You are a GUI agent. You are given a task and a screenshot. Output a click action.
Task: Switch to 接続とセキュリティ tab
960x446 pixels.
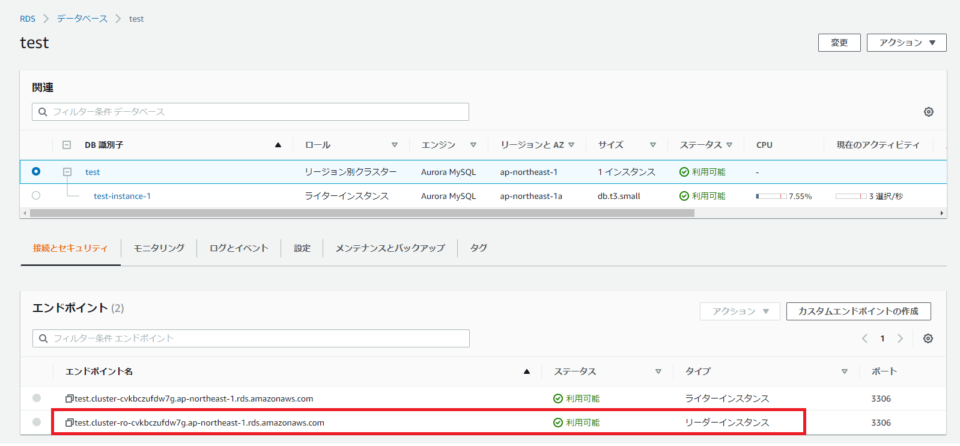[70, 248]
